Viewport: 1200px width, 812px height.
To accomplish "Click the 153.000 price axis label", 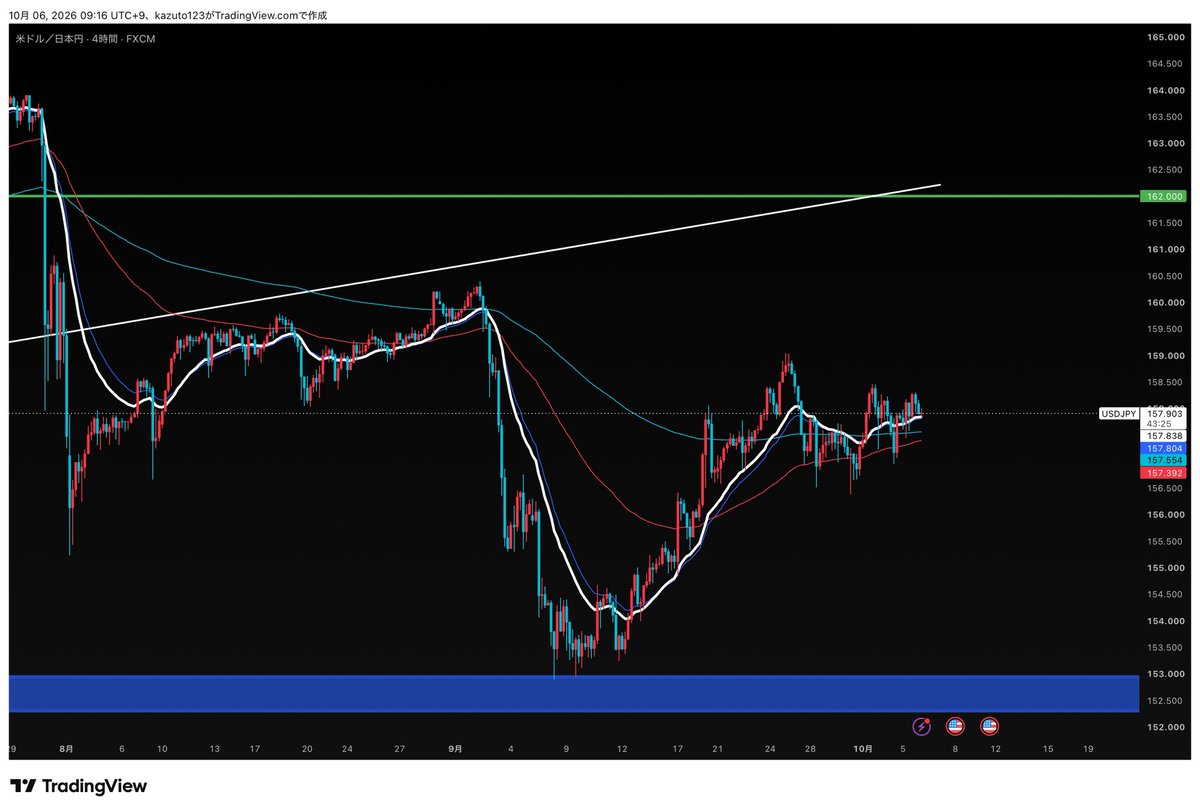I will [1165, 674].
